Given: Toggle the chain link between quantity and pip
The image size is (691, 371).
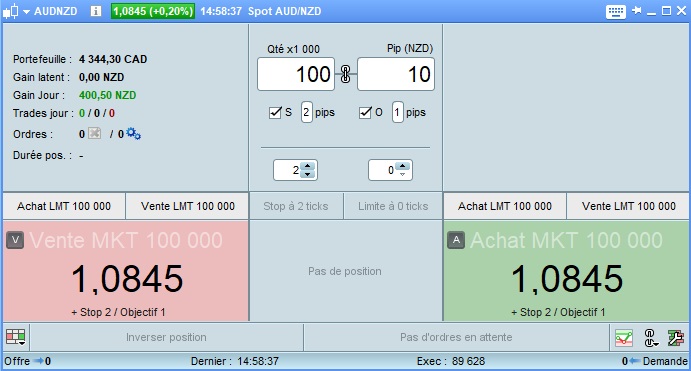Looking at the screenshot, I should tap(346, 74).
